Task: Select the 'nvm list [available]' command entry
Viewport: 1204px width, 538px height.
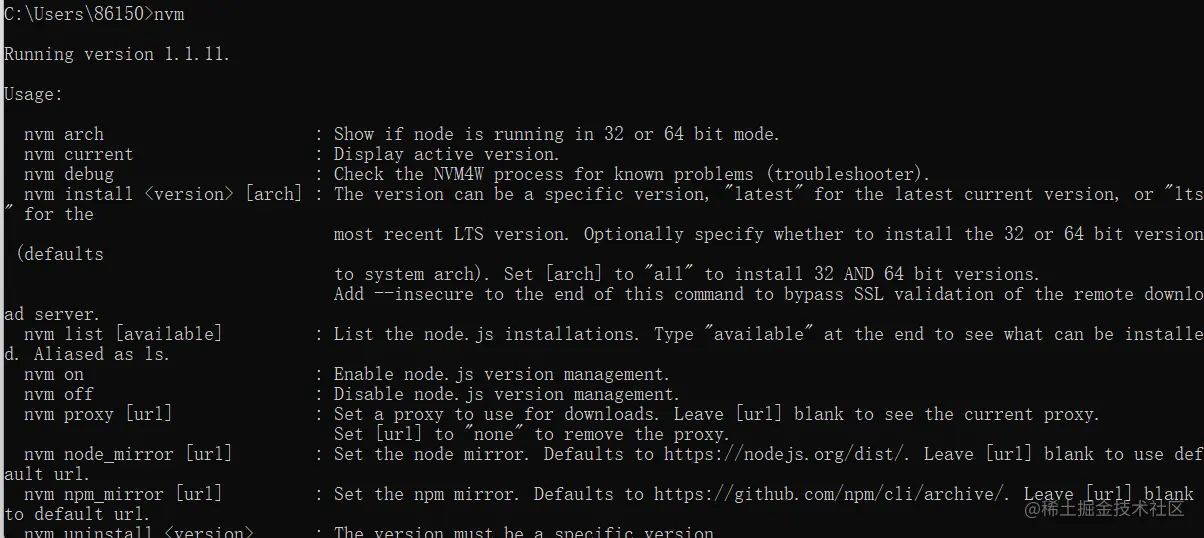Action: 123,334
